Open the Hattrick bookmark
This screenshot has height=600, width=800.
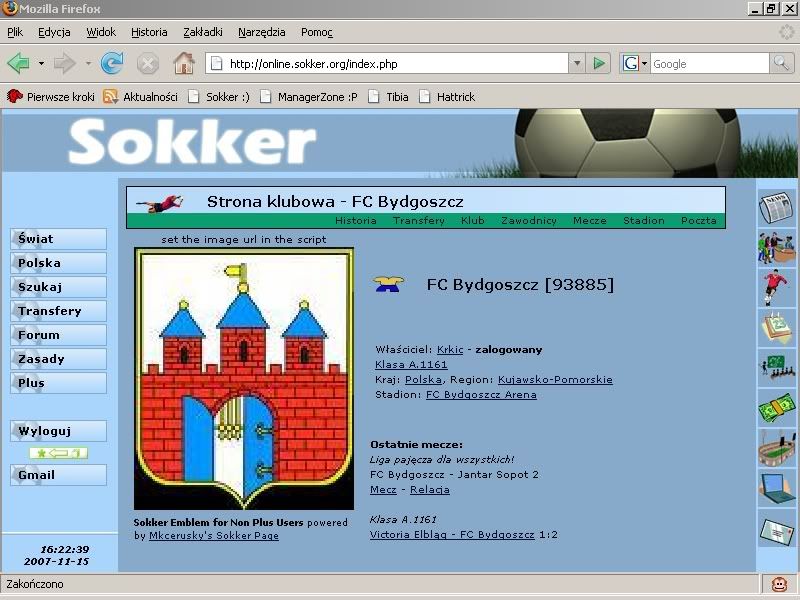pos(447,97)
